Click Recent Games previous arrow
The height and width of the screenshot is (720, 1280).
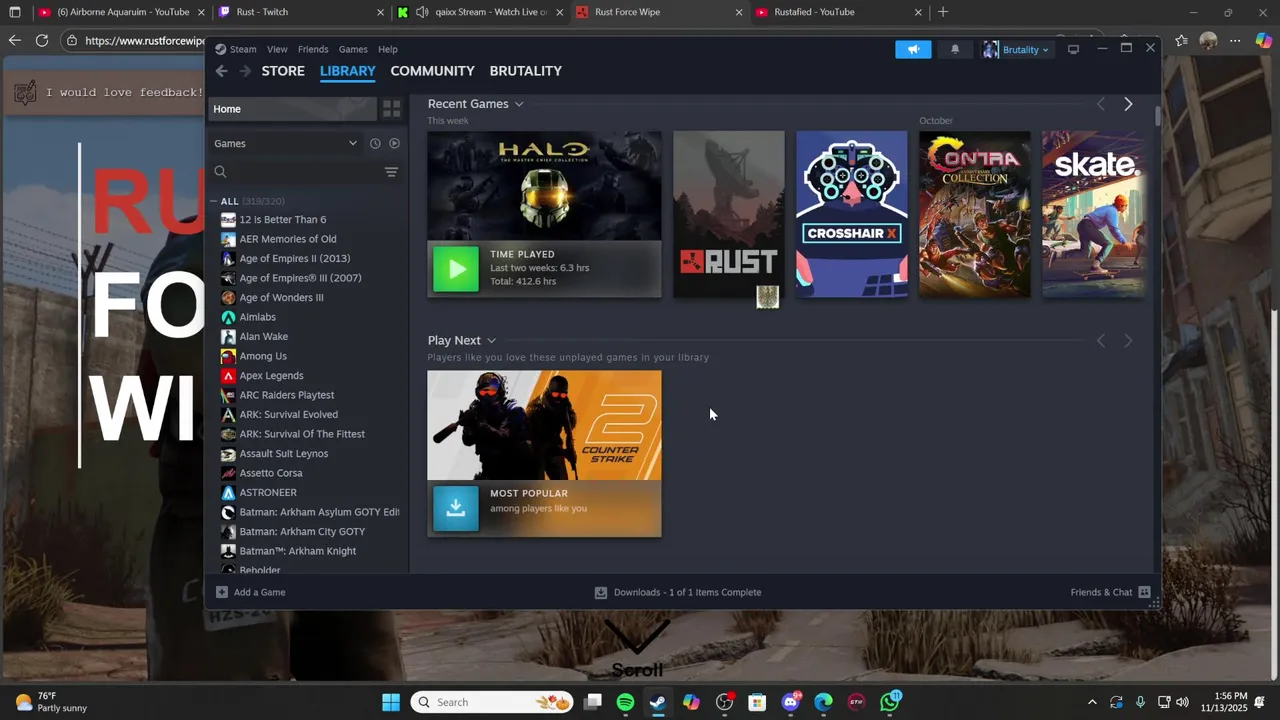pos(1101,104)
